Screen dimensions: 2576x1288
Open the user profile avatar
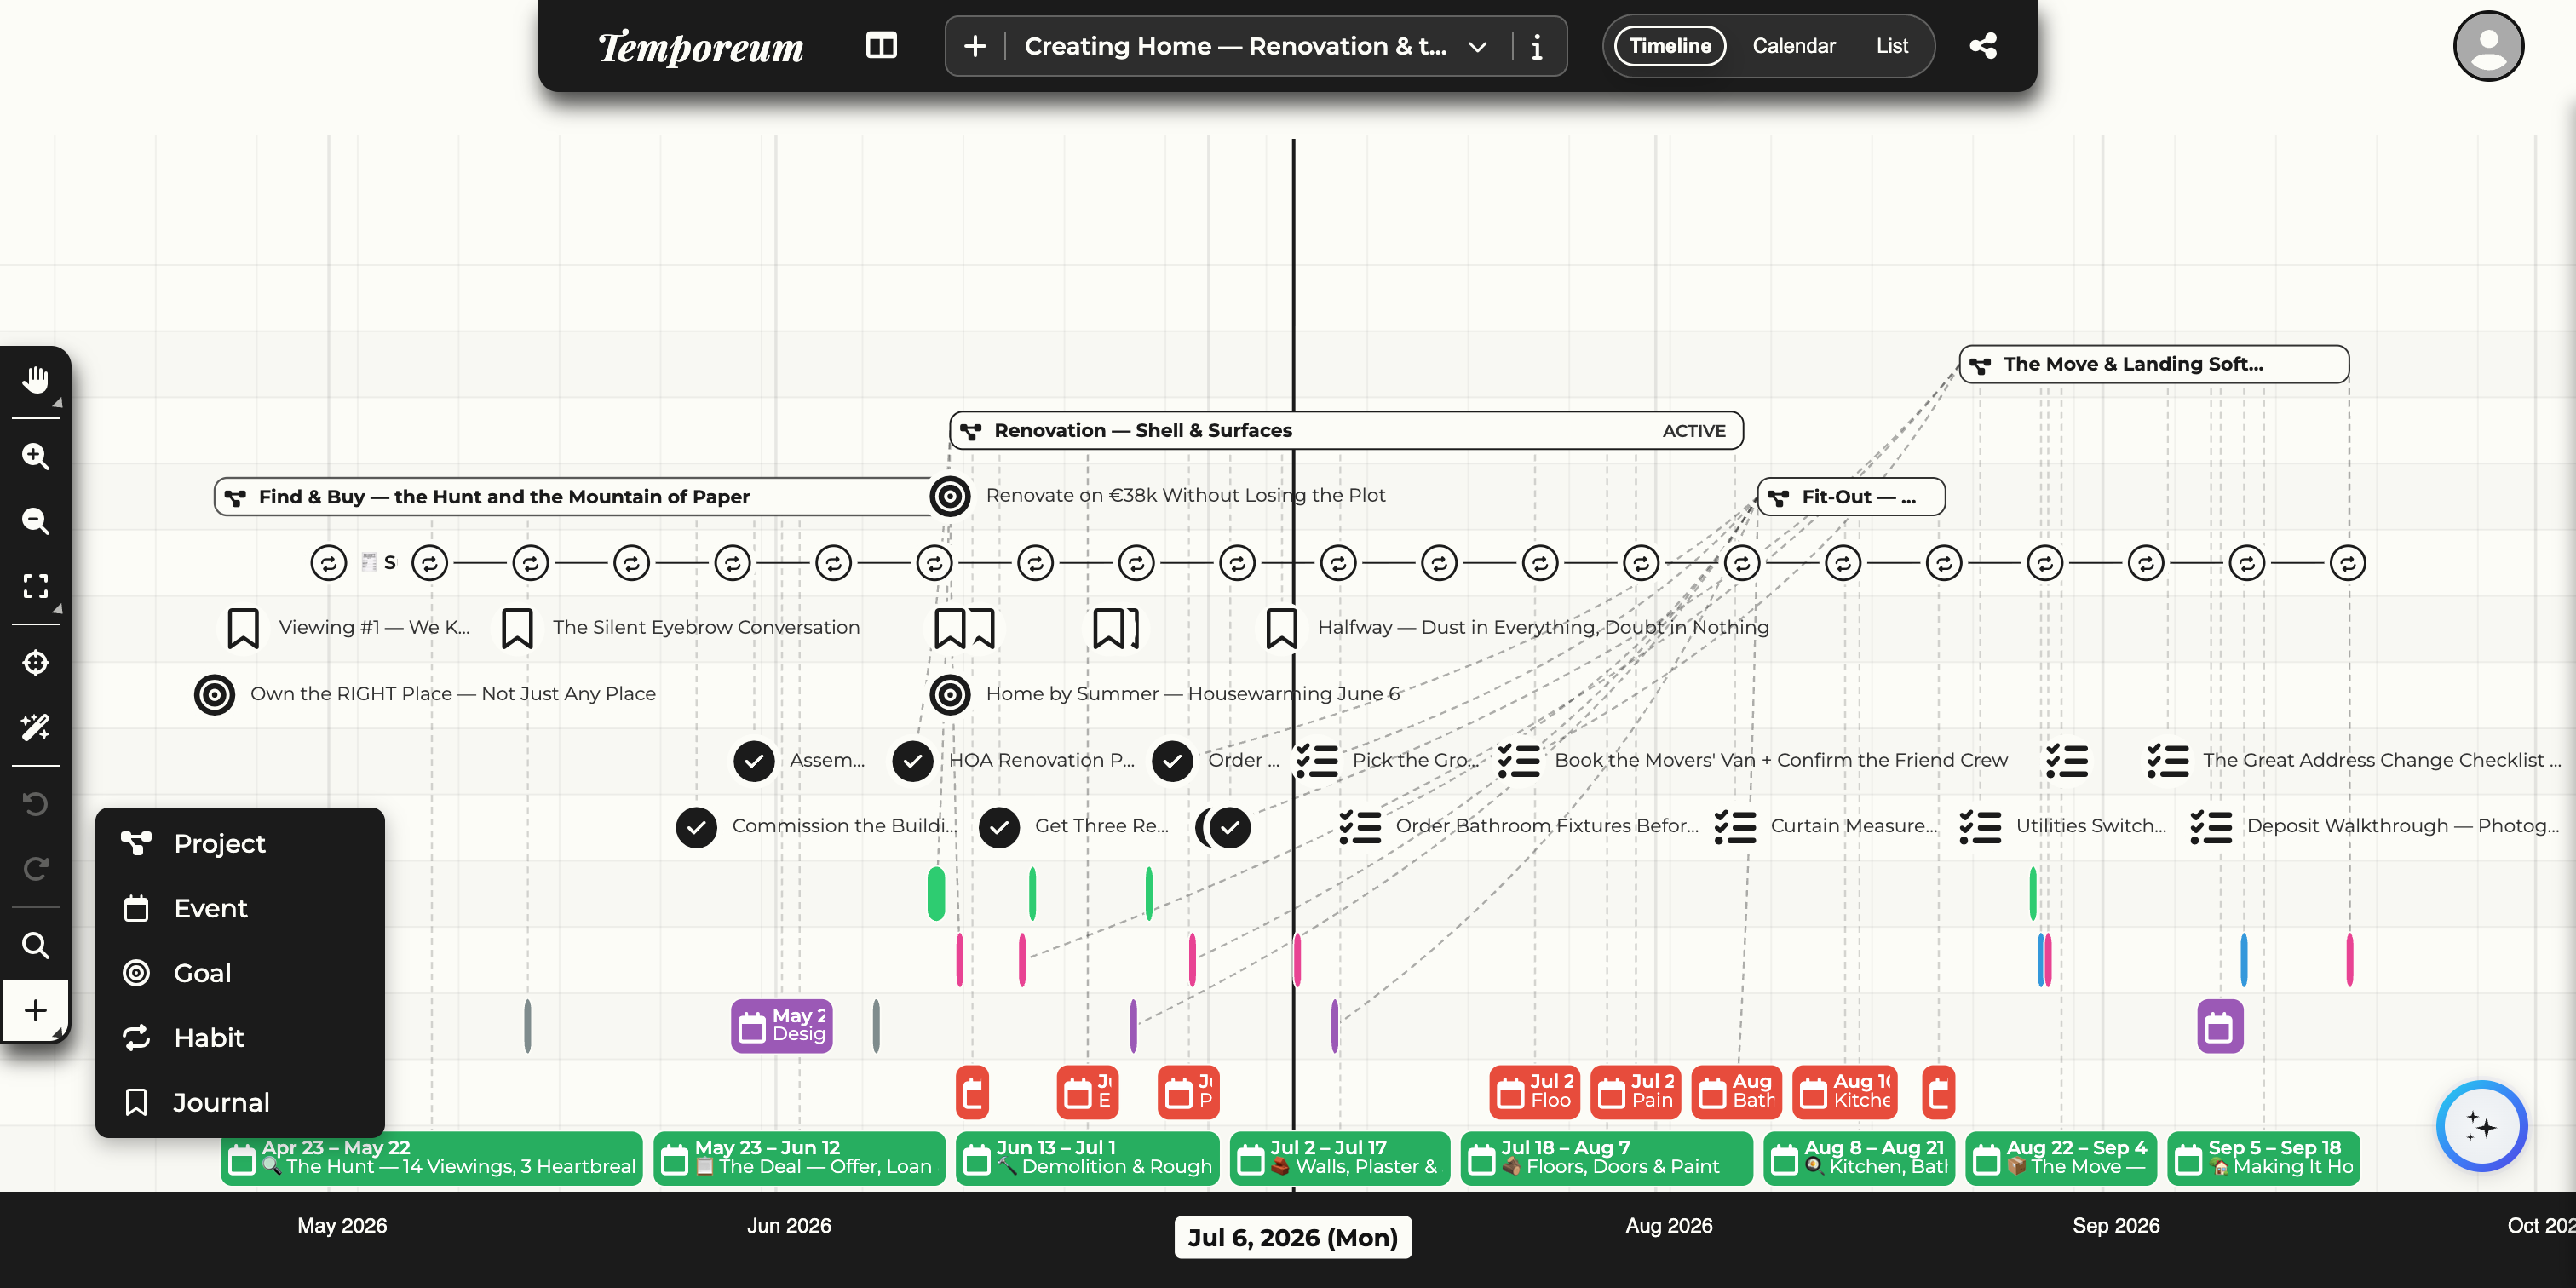[x=2488, y=46]
